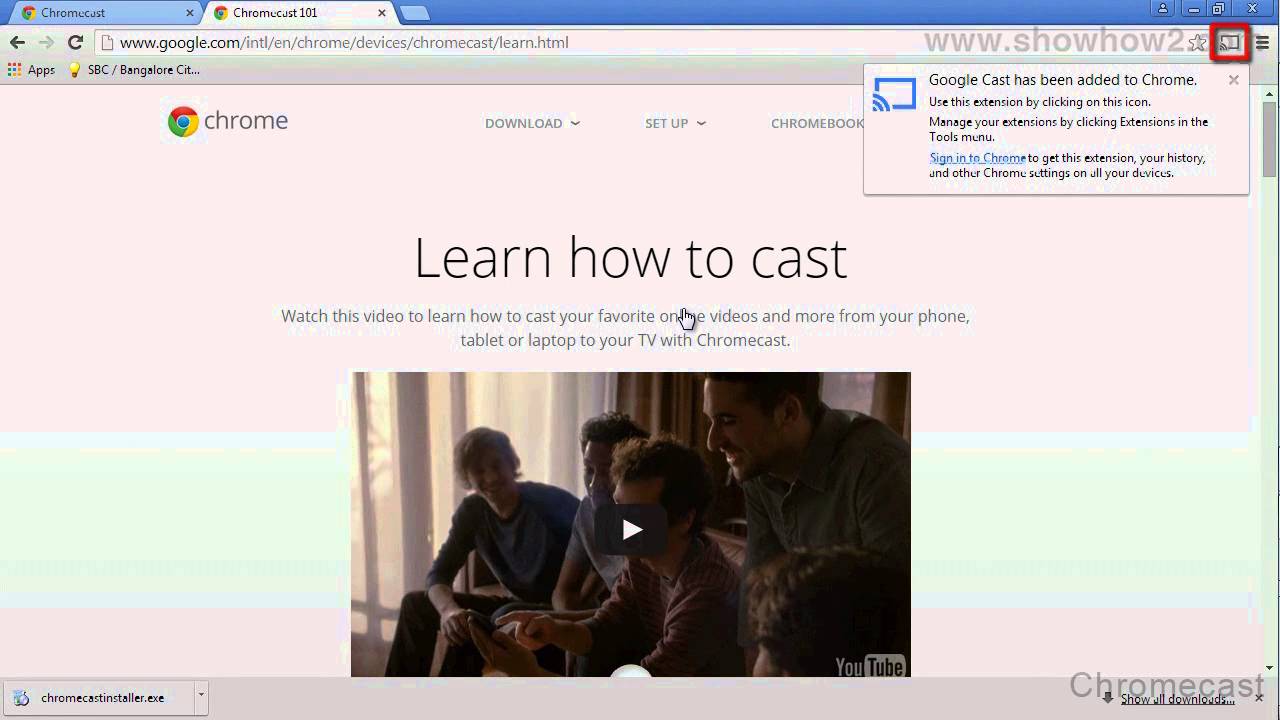This screenshot has width=1280, height=720.
Task: Click the browser Forward arrow
Action: coord(46,42)
